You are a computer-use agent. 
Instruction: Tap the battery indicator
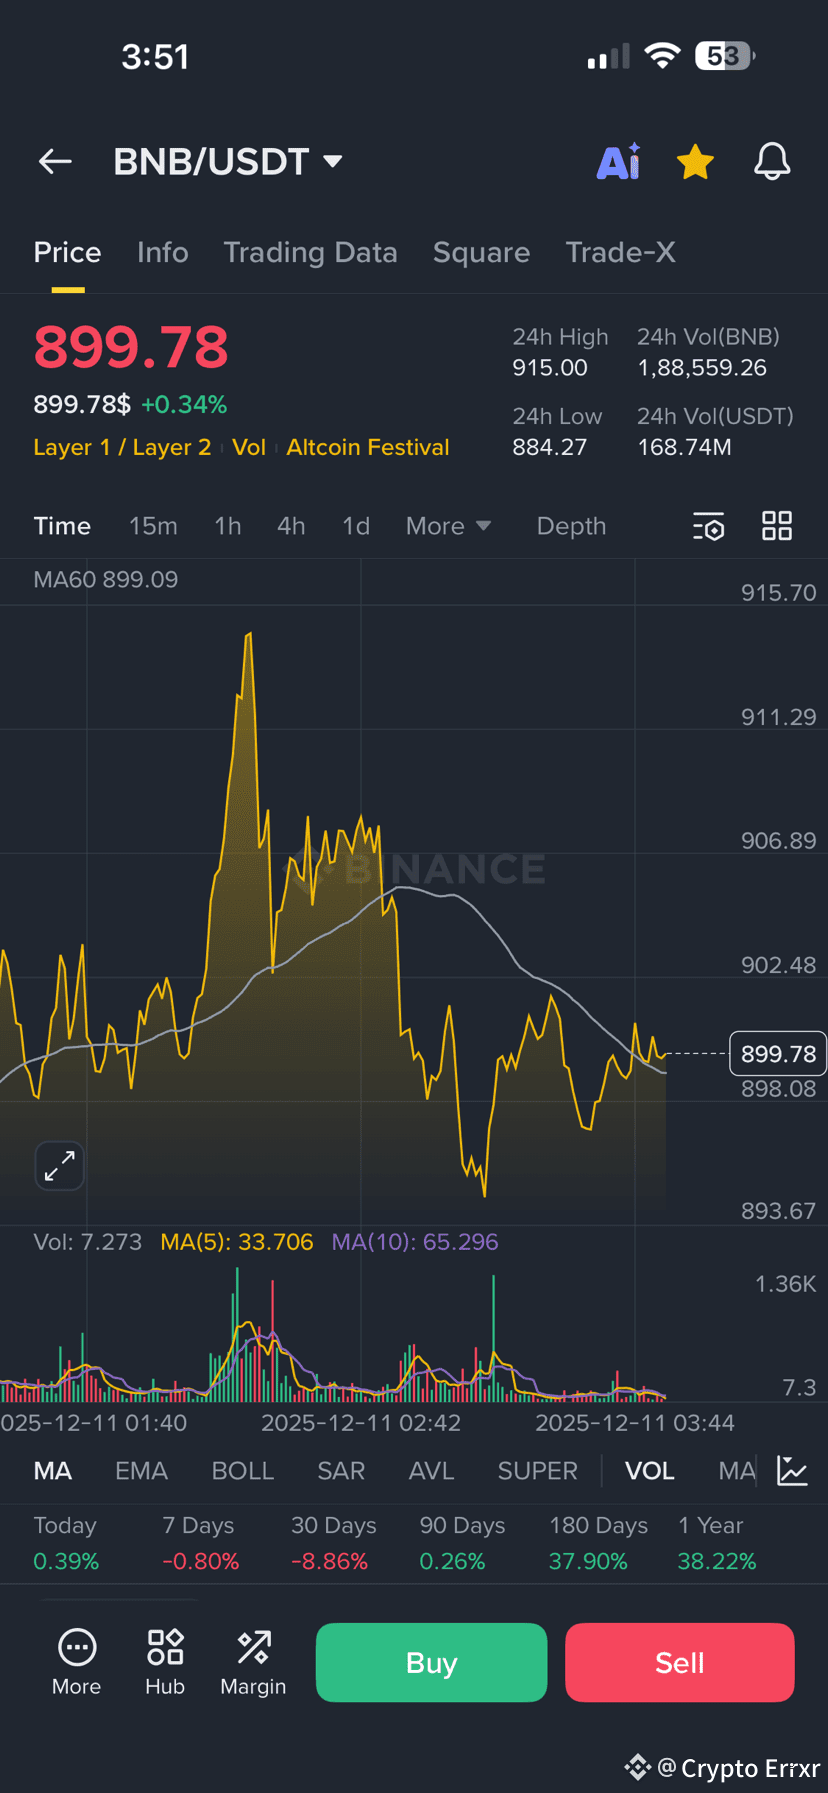point(725,56)
